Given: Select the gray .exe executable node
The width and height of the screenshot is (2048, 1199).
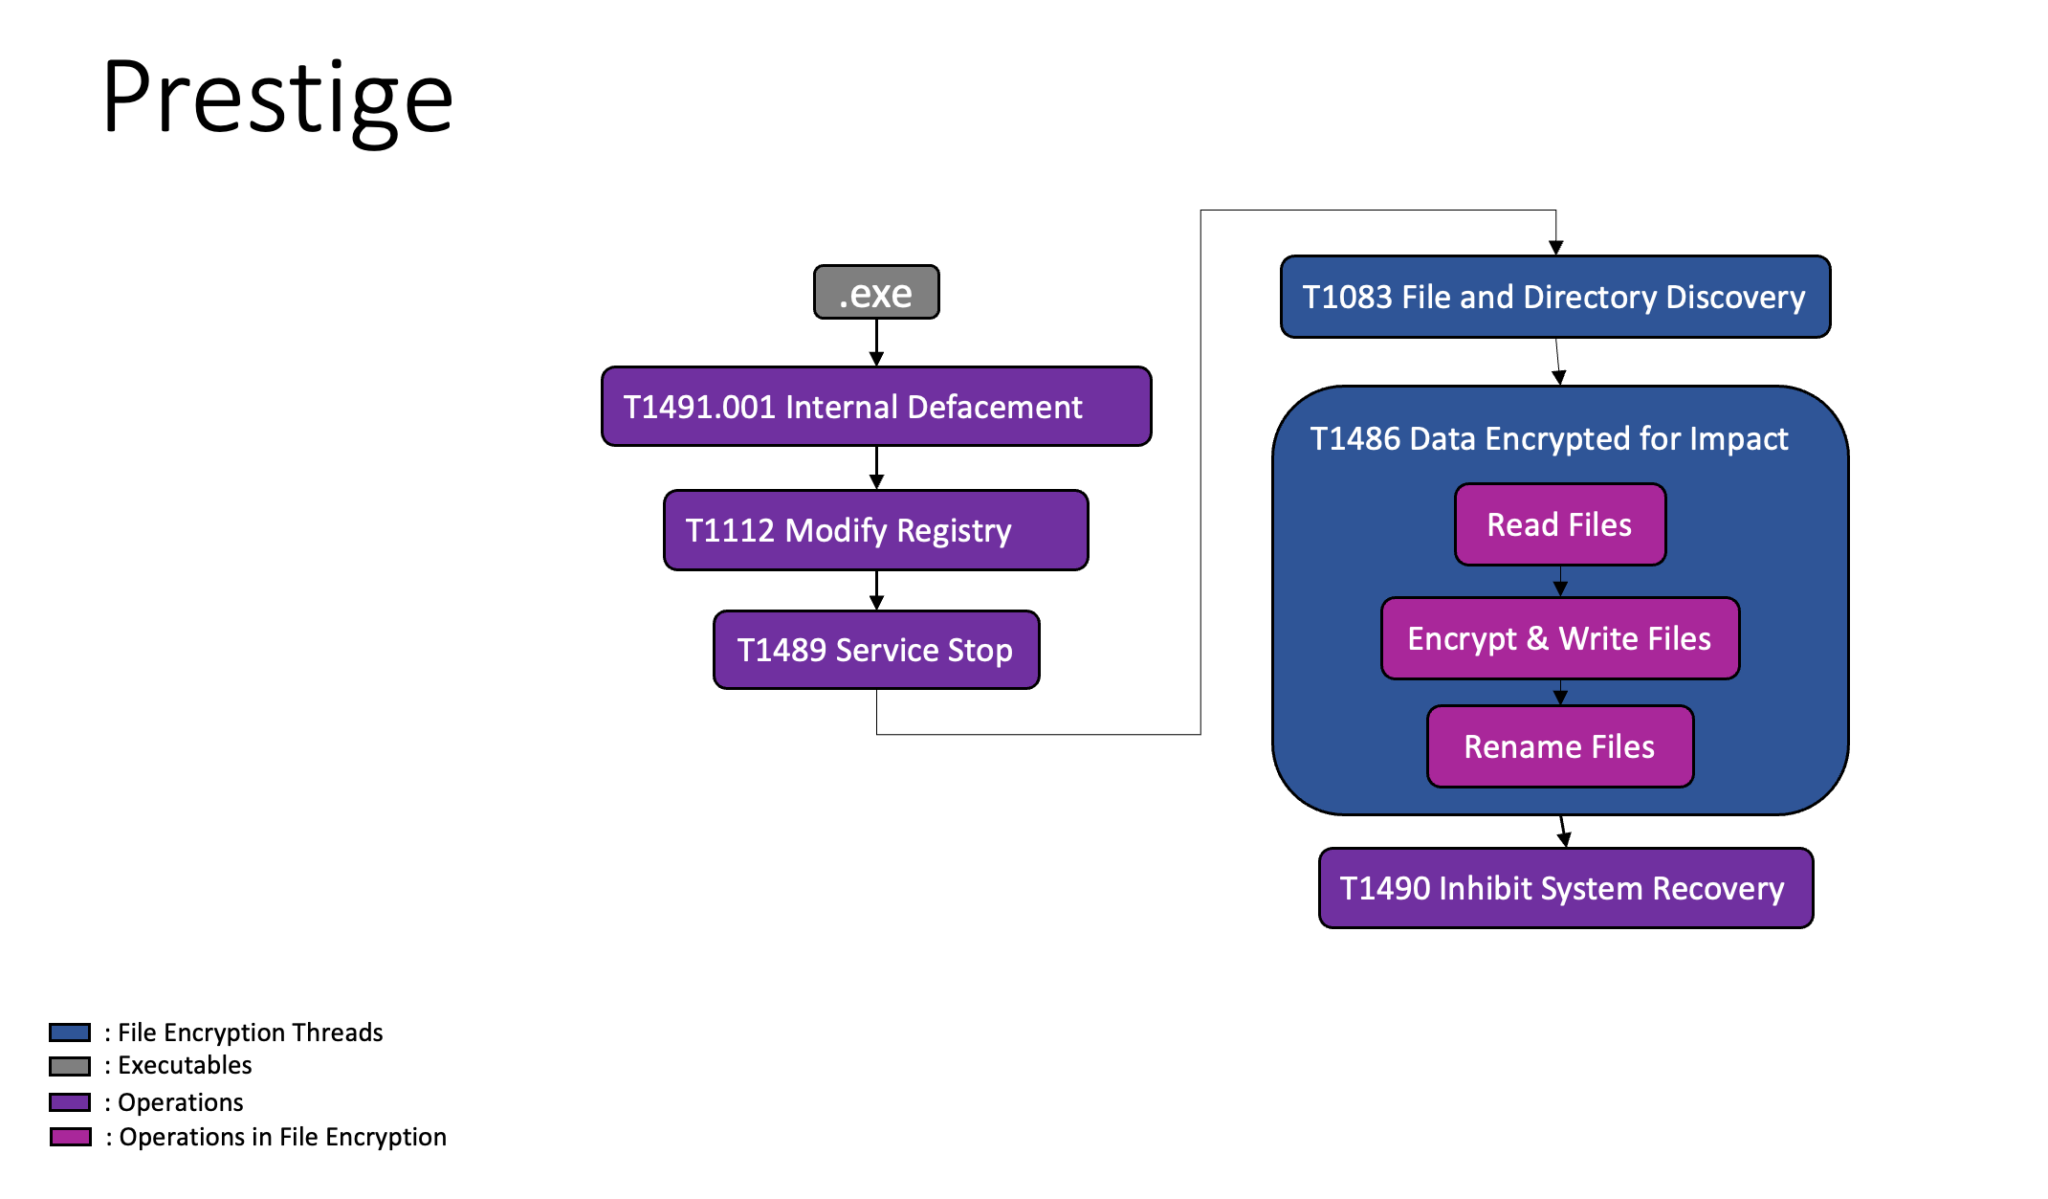Looking at the screenshot, I should click(x=875, y=292).
